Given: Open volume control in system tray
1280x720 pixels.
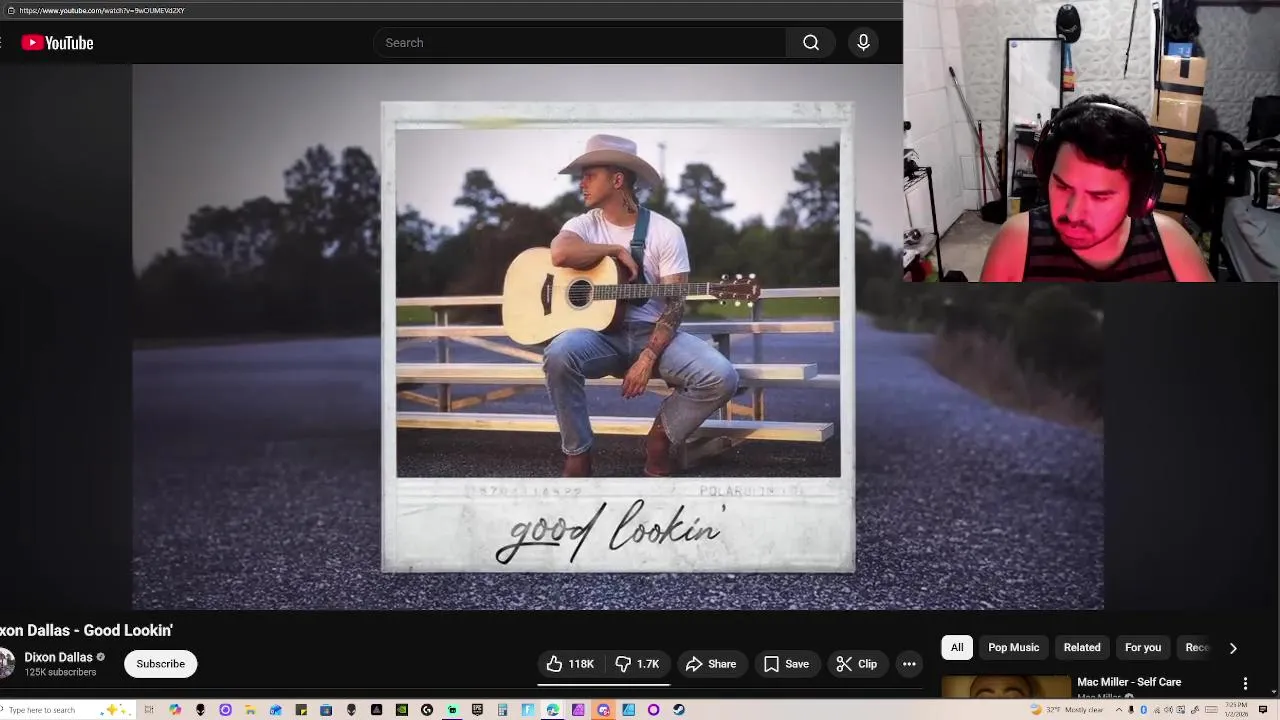Looking at the screenshot, I should [1168, 710].
